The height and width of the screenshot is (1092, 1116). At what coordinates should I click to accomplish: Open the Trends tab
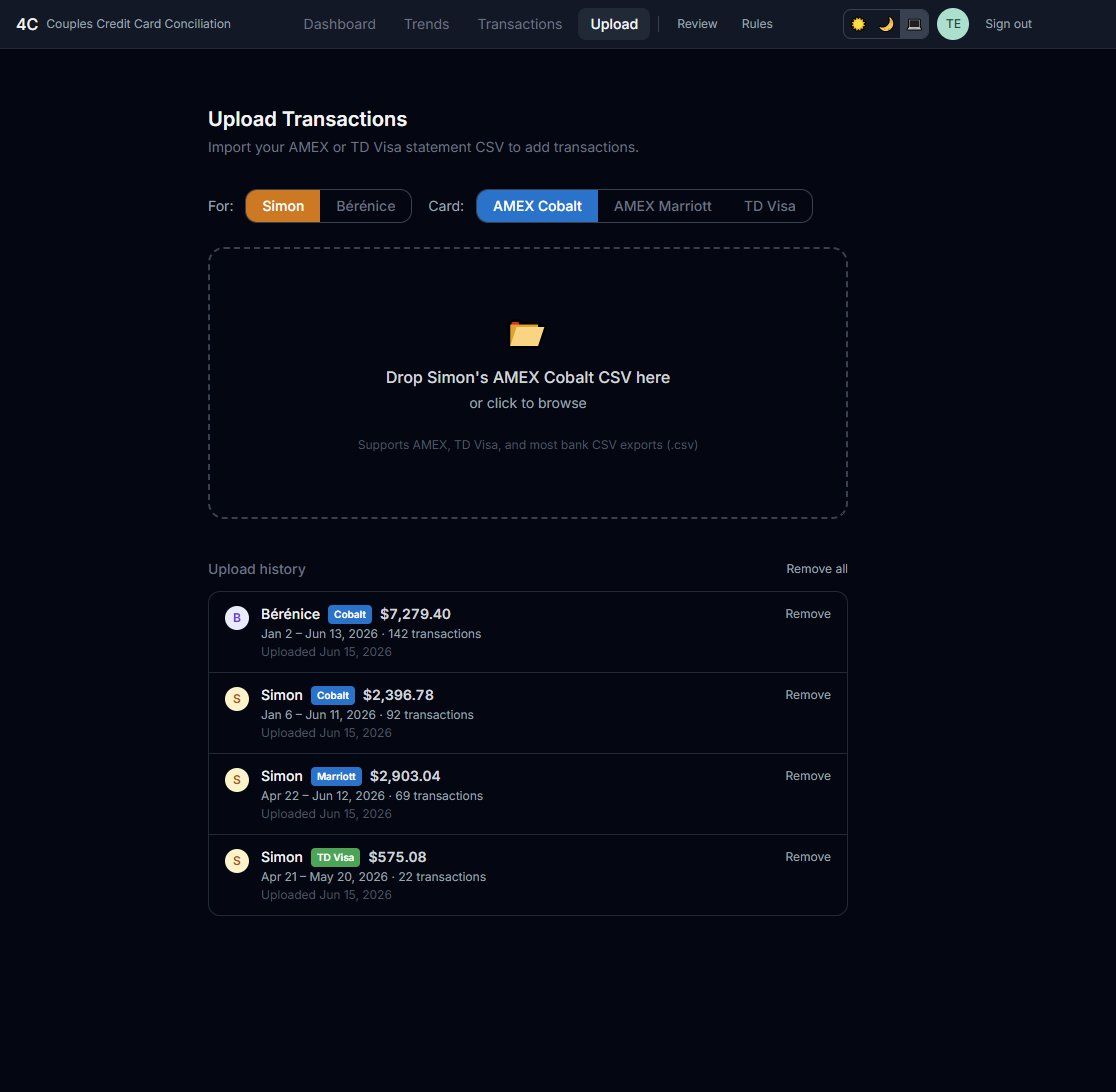[x=426, y=24]
